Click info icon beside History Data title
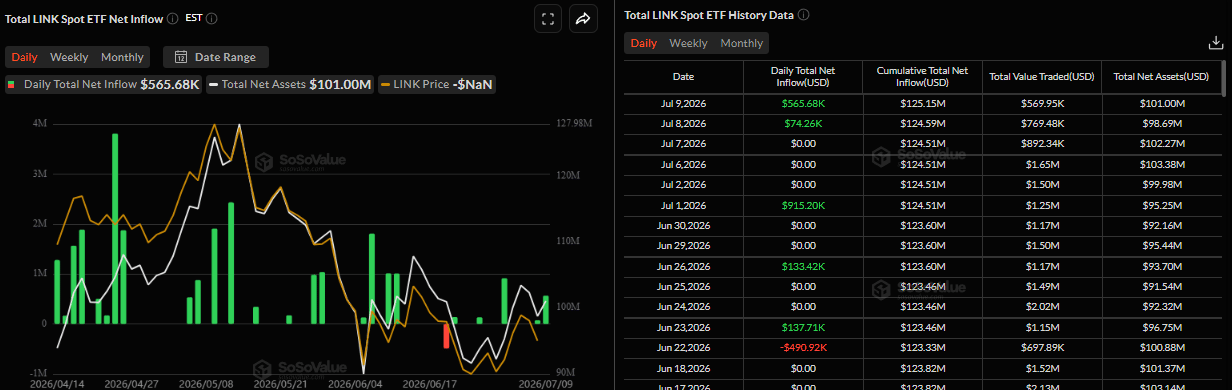Viewport: 1232px width, 390px height. pos(804,15)
